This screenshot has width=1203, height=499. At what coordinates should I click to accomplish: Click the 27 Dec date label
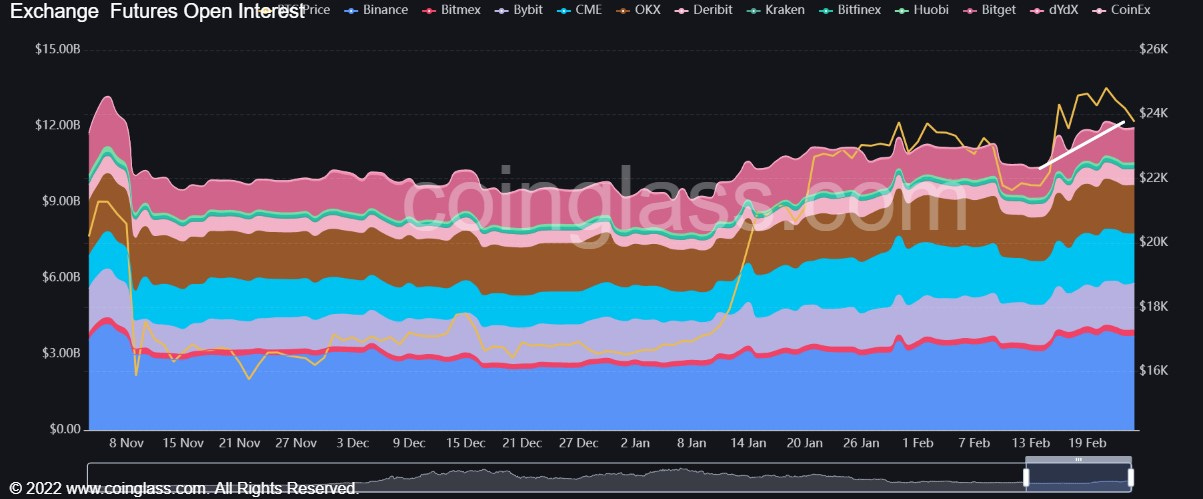pos(579,443)
